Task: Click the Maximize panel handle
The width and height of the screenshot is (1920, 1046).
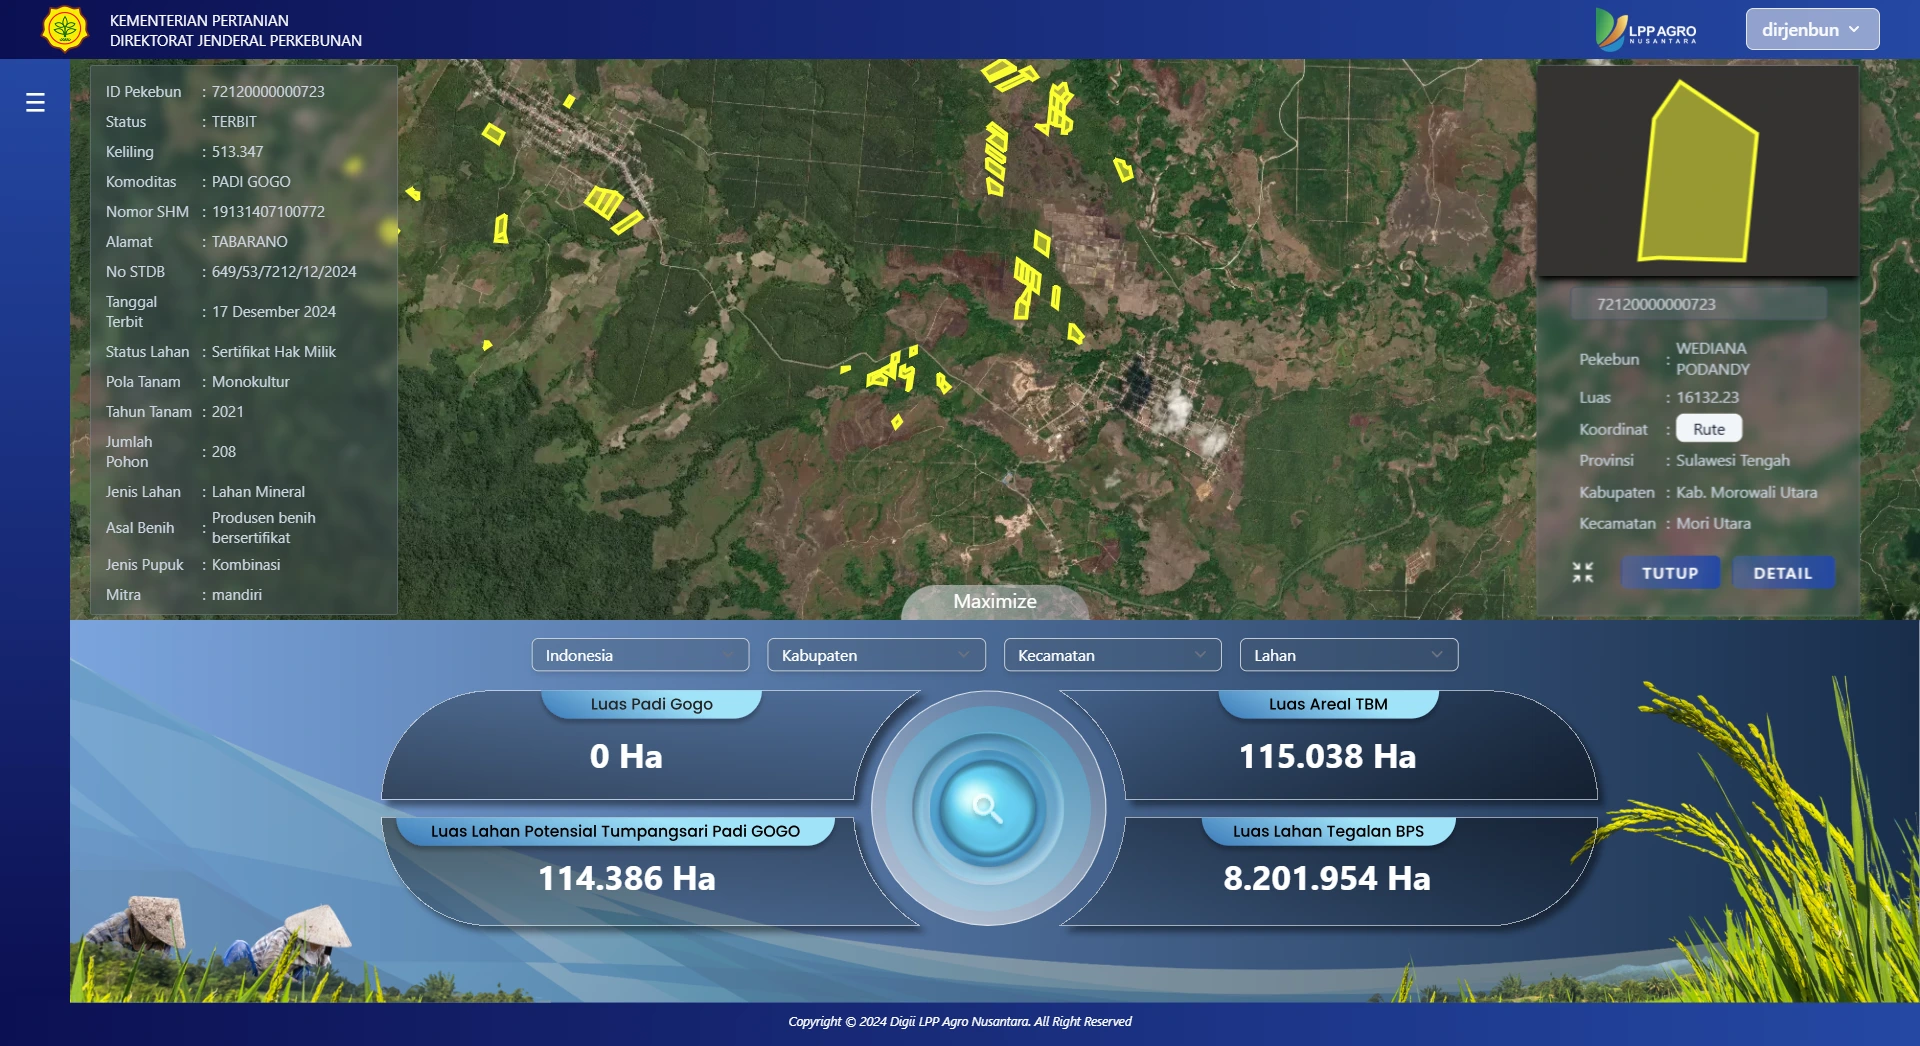Action: [995, 601]
